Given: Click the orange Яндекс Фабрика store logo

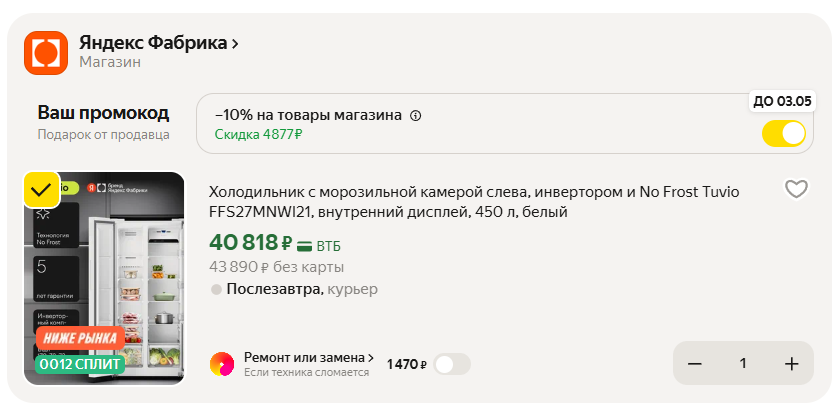Looking at the screenshot, I should coord(45,52).
